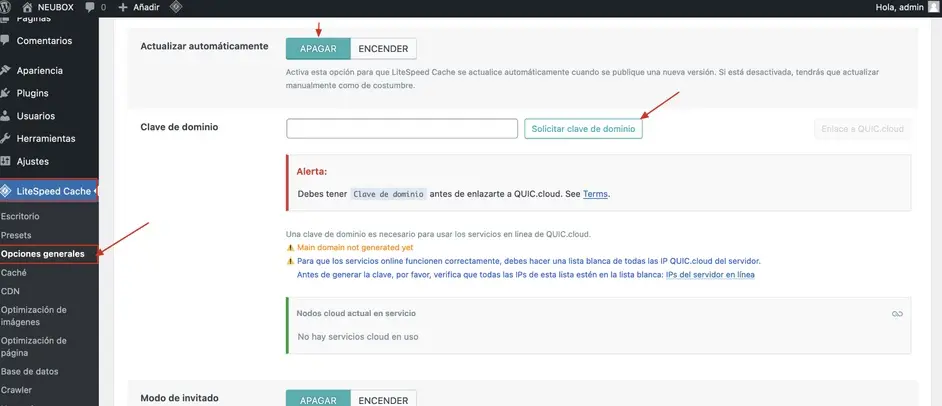
Task: Click the Herramientas wrench icon
Action: pos(5,138)
